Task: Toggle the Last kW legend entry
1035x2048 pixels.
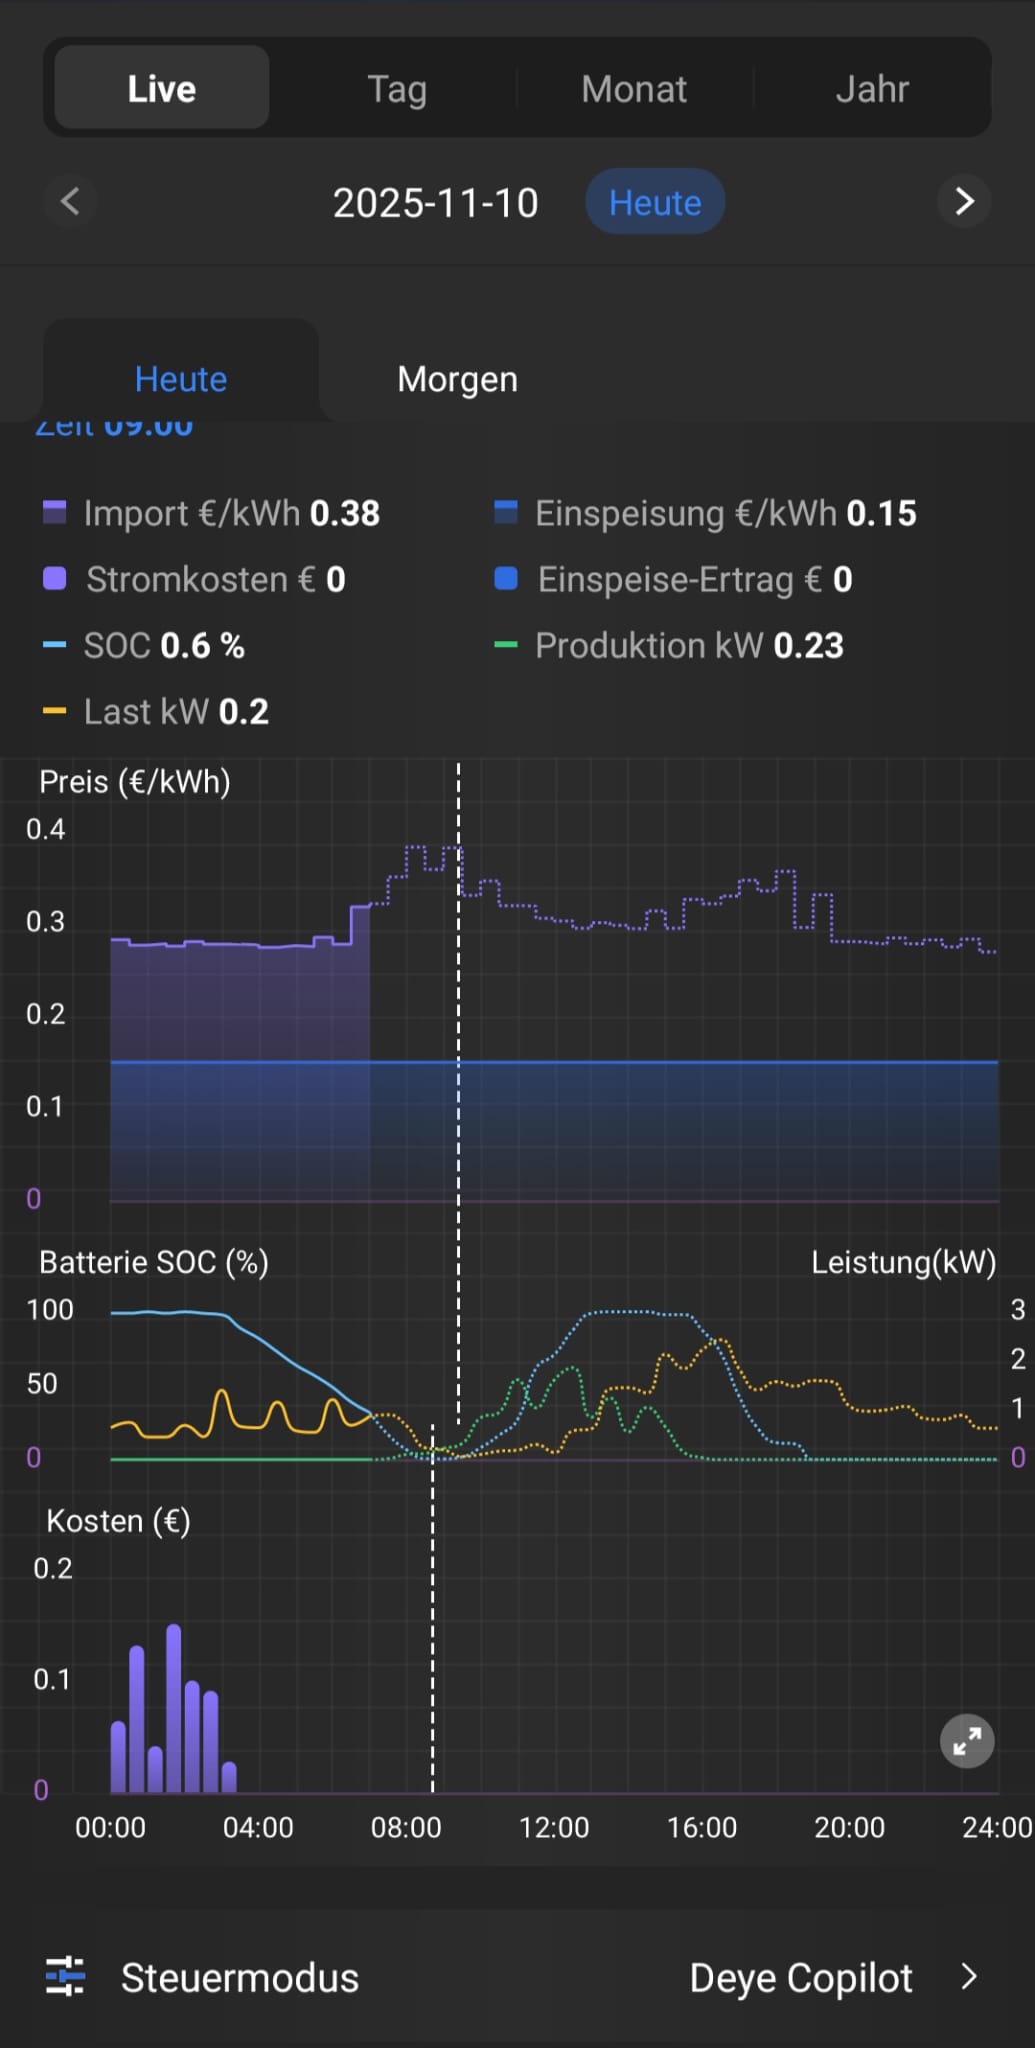Action: [157, 711]
